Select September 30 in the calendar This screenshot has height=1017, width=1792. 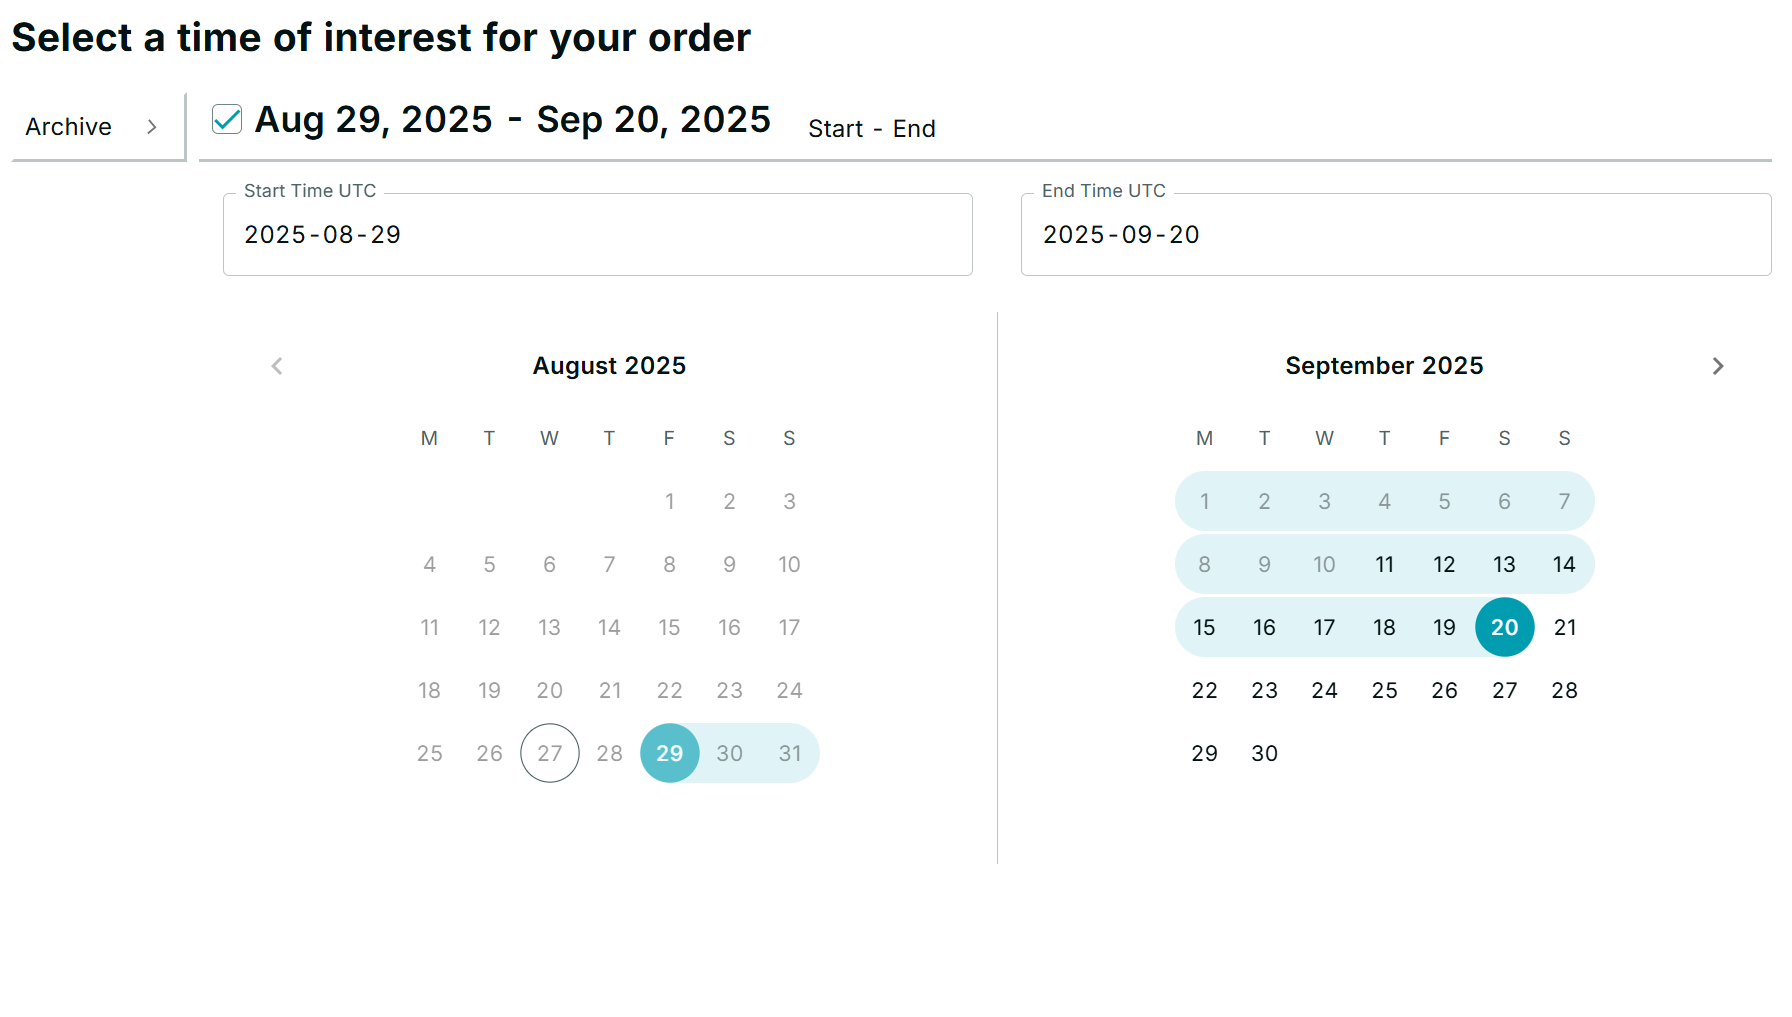click(x=1264, y=753)
